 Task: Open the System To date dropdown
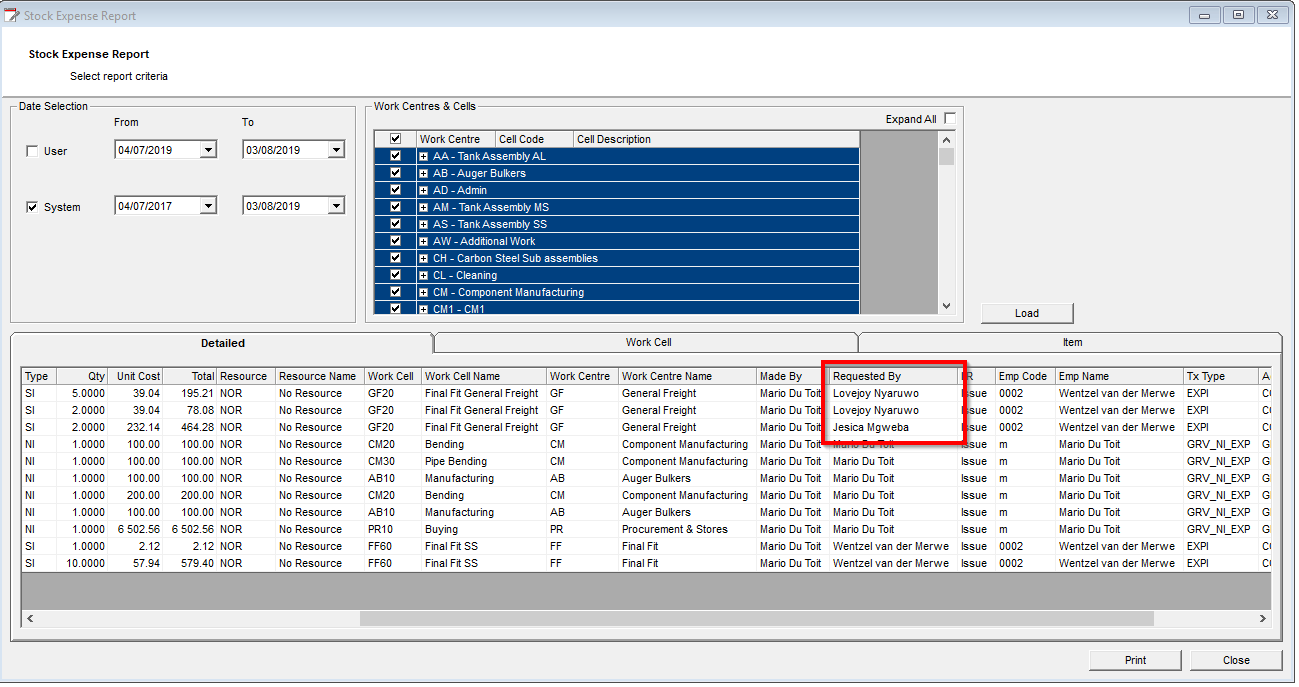(x=336, y=206)
